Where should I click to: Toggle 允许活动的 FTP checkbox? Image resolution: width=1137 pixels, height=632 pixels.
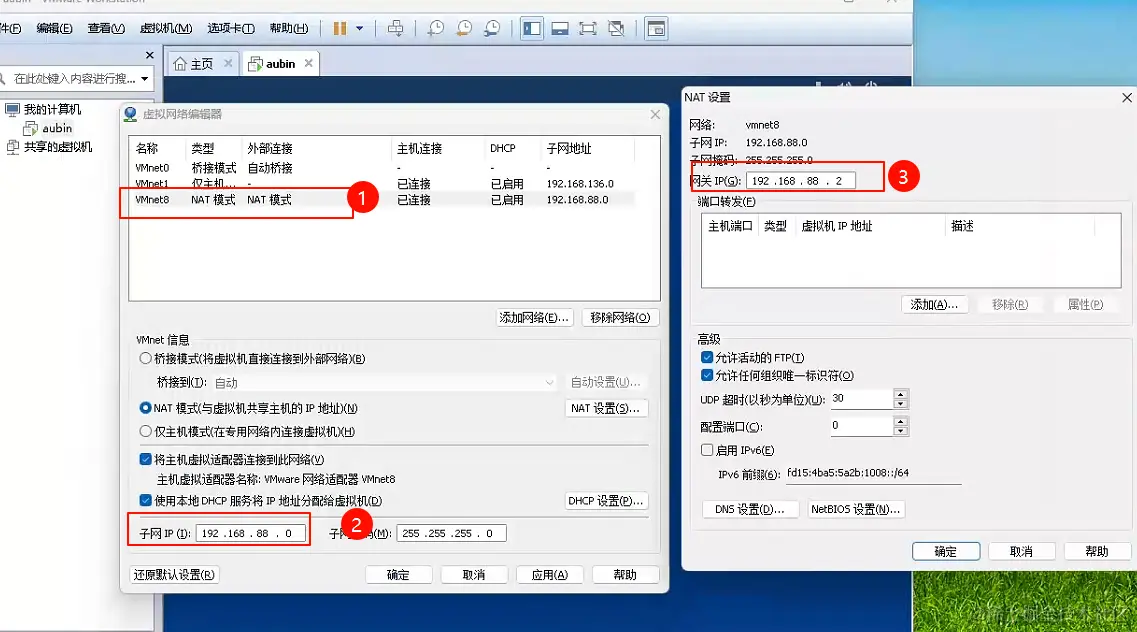[x=707, y=357]
